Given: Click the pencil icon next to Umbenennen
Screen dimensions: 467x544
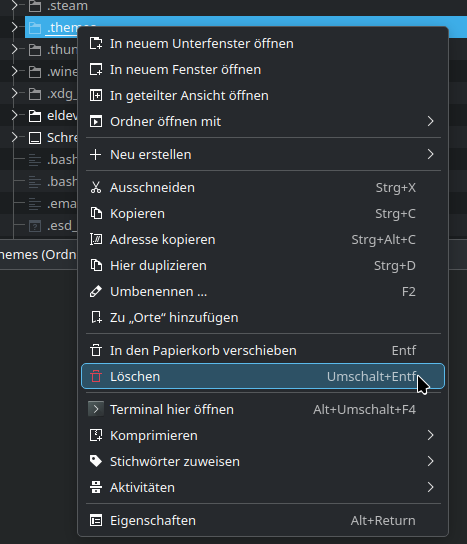Looking at the screenshot, I should coord(96,291).
